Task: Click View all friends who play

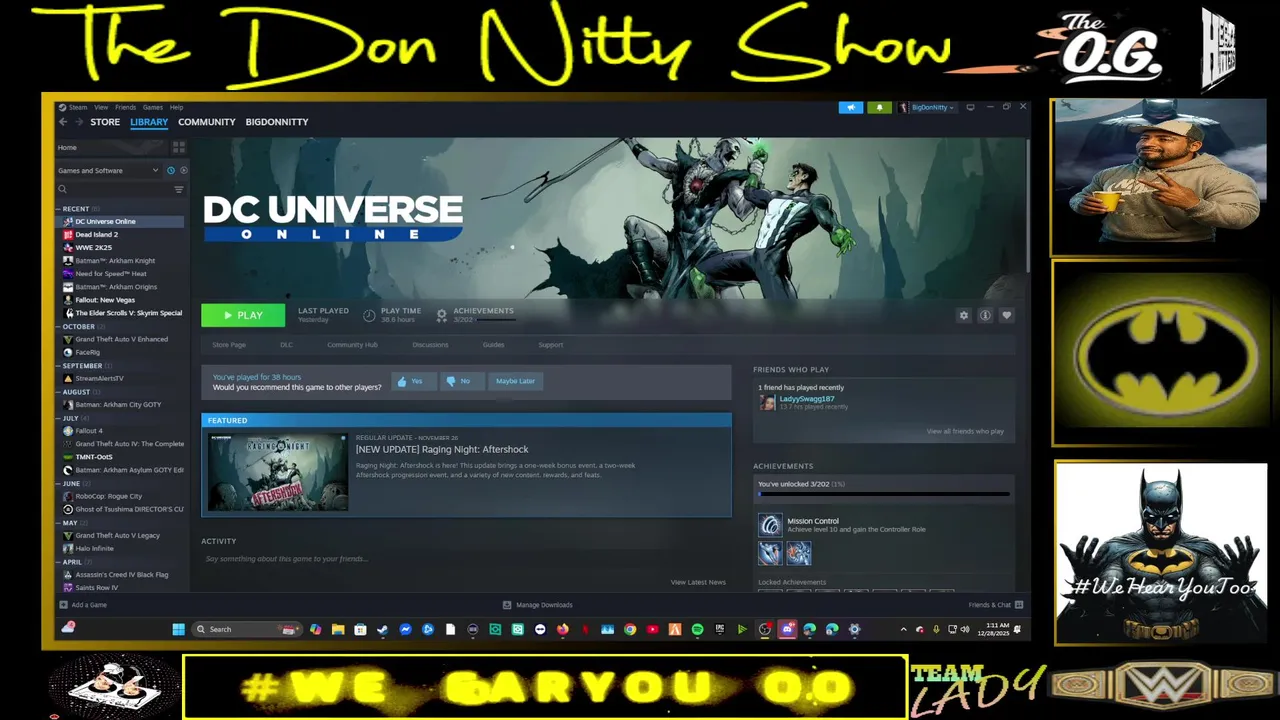Action: (965, 431)
